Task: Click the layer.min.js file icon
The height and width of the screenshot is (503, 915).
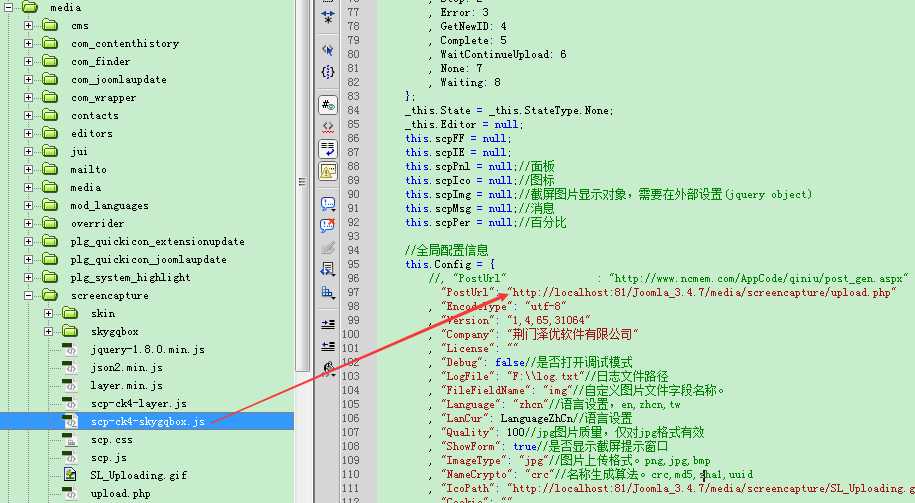Action: [x=70, y=385]
